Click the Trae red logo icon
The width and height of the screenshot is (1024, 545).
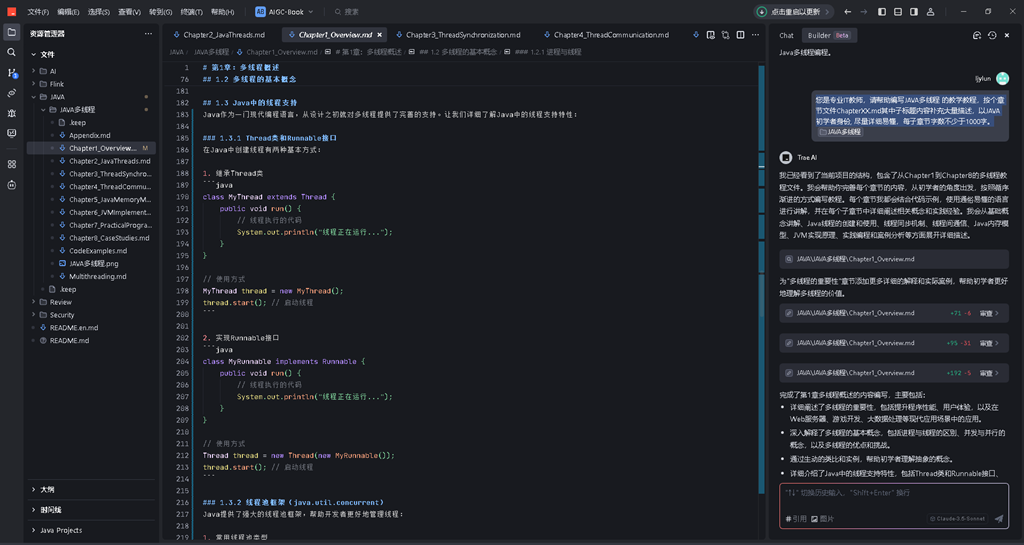click(12, 12)
